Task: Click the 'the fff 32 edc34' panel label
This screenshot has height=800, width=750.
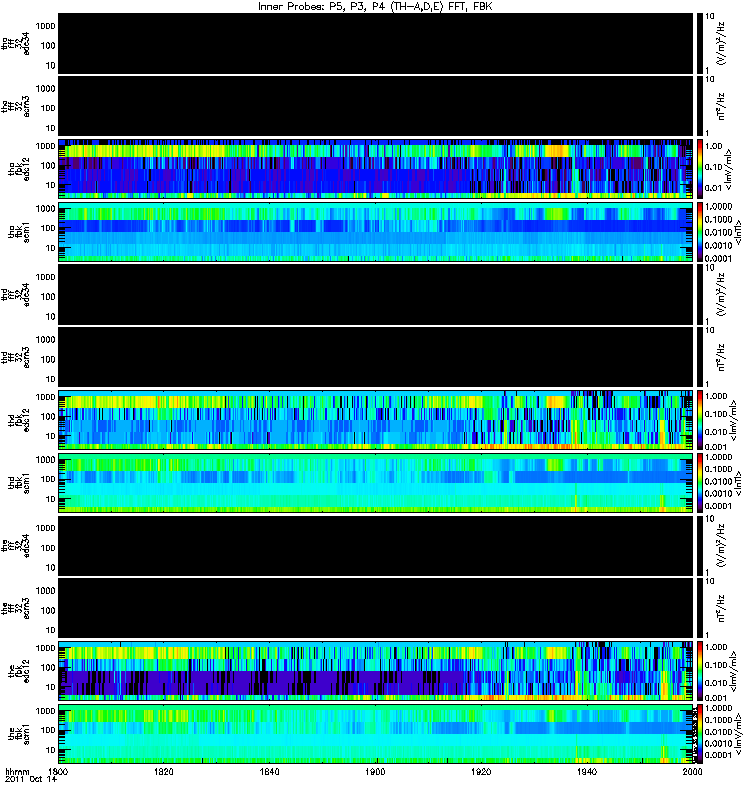Action: tap(16, 545)
